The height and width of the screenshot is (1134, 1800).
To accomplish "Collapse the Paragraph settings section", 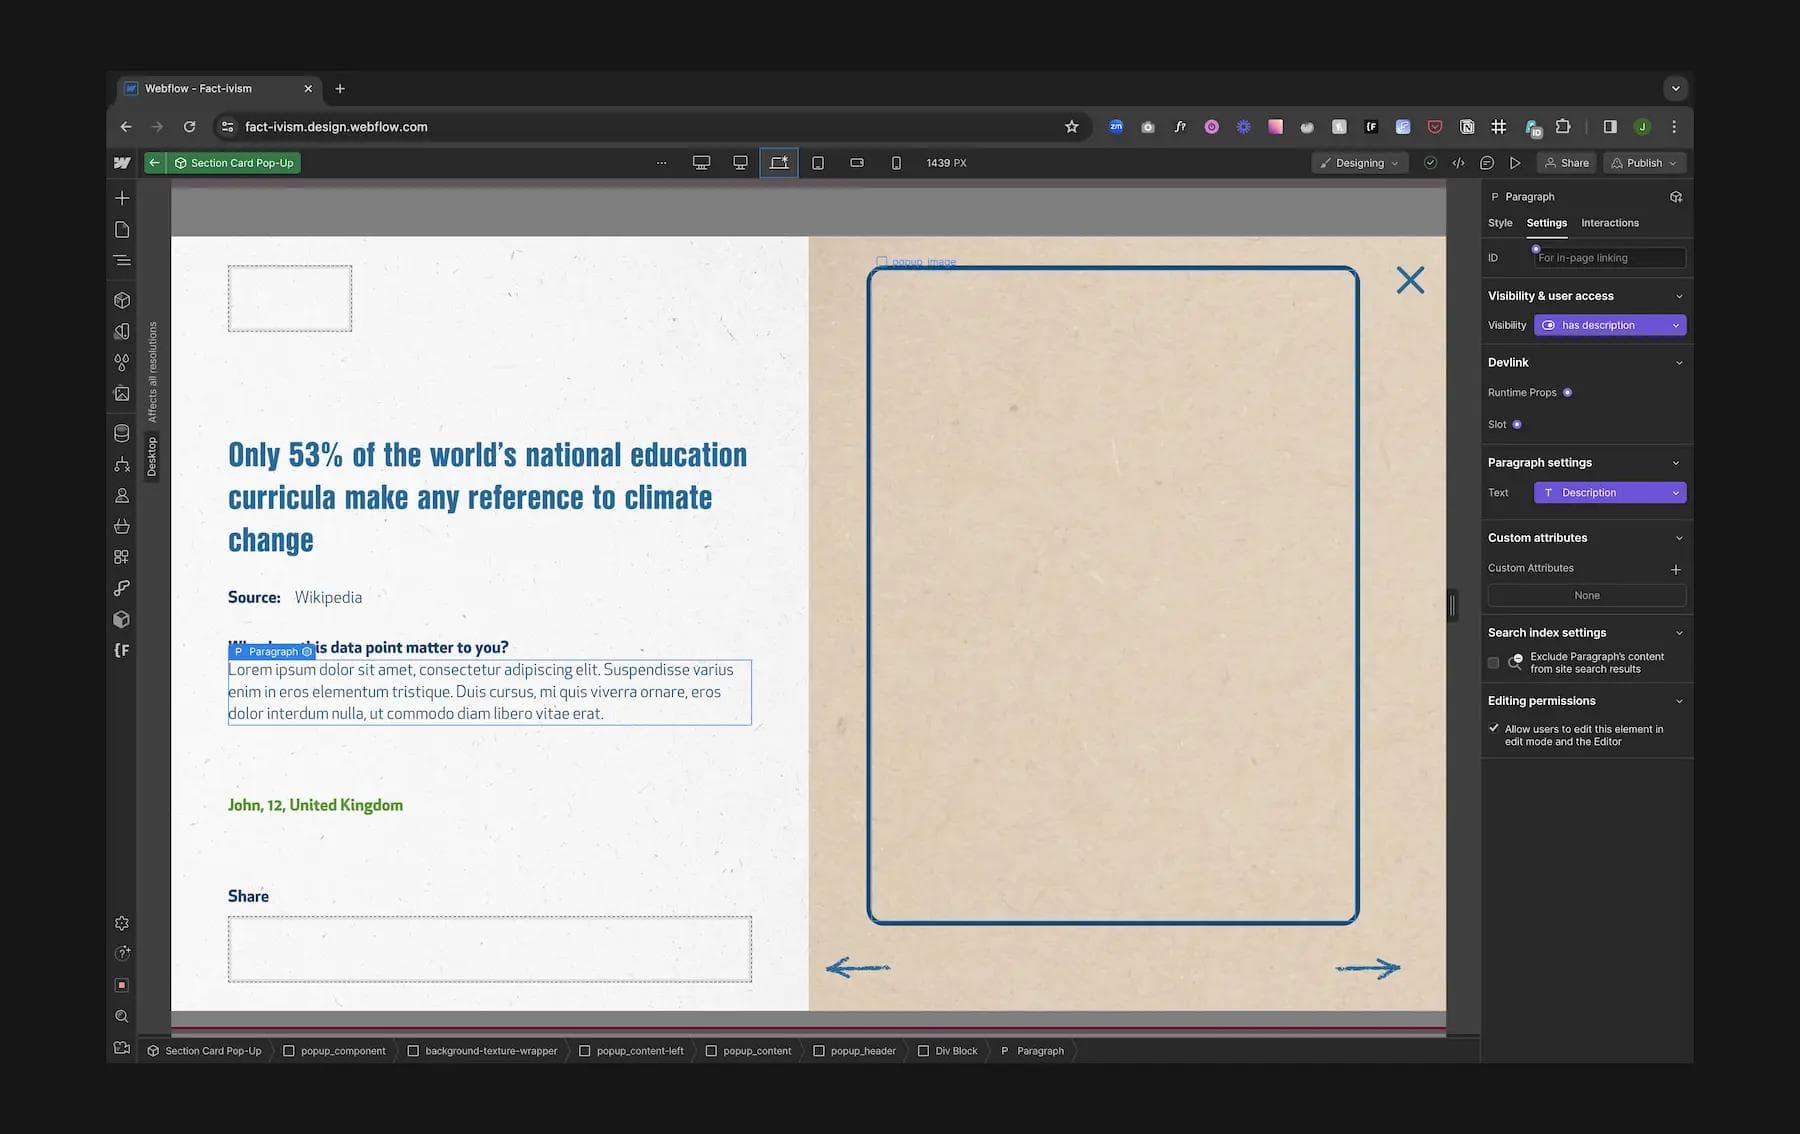I will (1678, 462).
